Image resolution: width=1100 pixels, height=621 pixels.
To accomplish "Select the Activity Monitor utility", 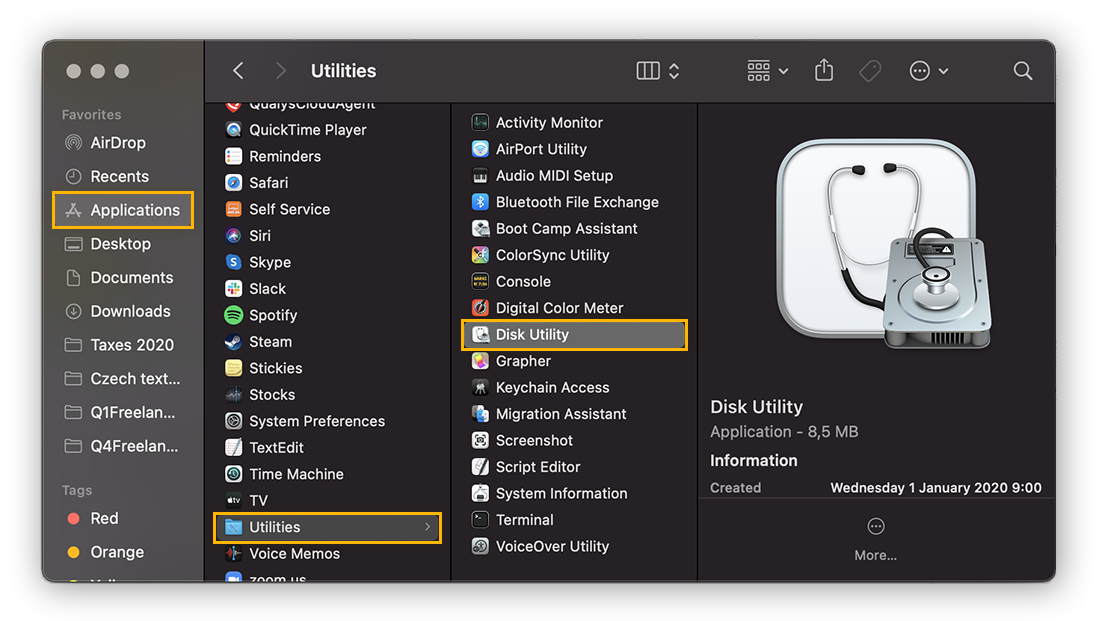I will 550,122.
